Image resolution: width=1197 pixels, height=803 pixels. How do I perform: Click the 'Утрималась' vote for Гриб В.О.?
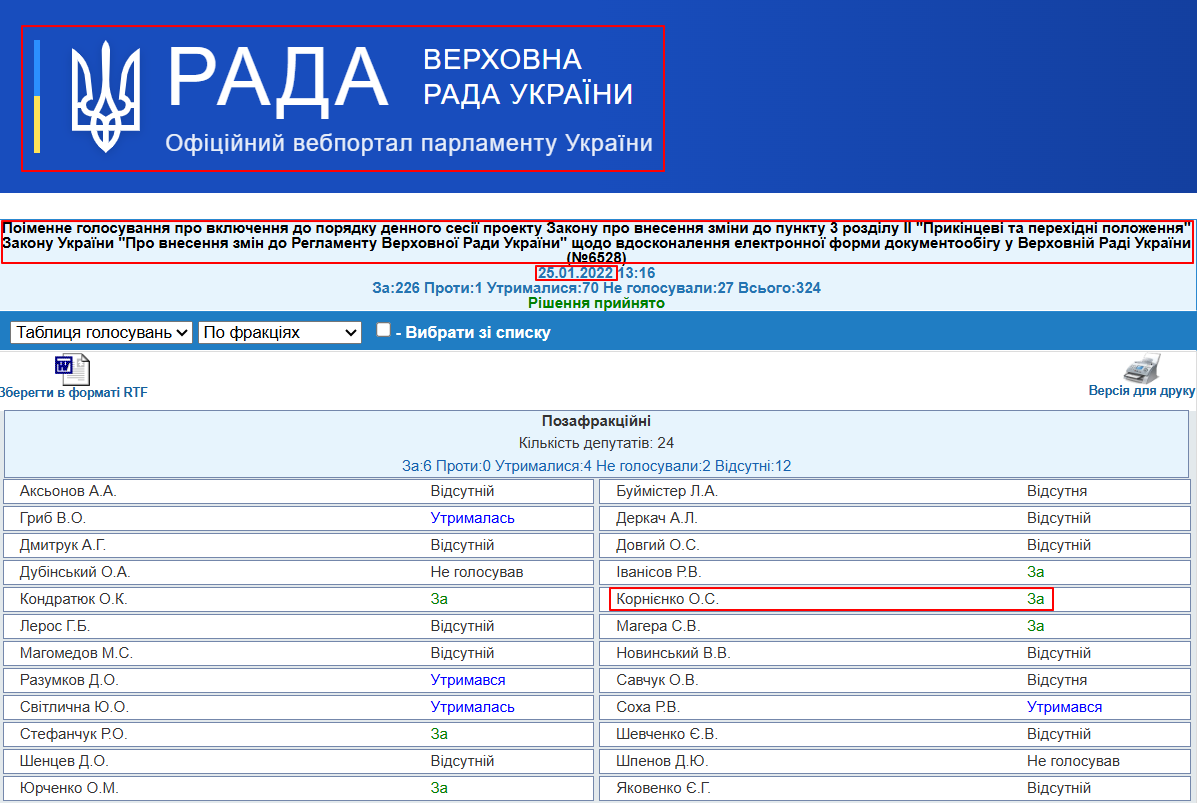pyautogui.click(x=473, y=518)
